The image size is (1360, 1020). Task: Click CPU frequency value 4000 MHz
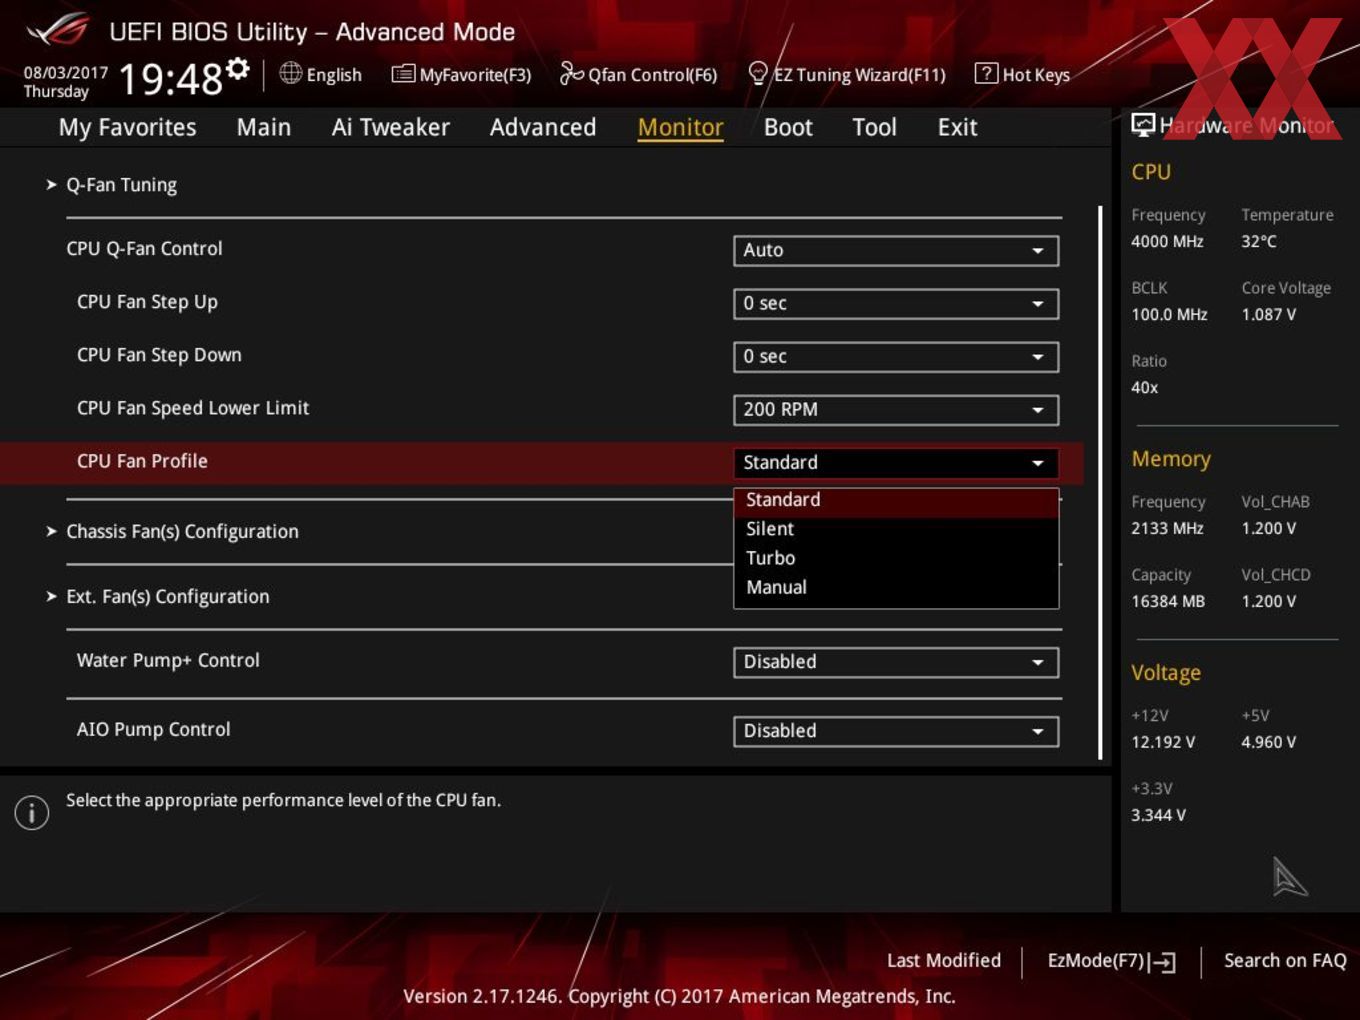1167,241
